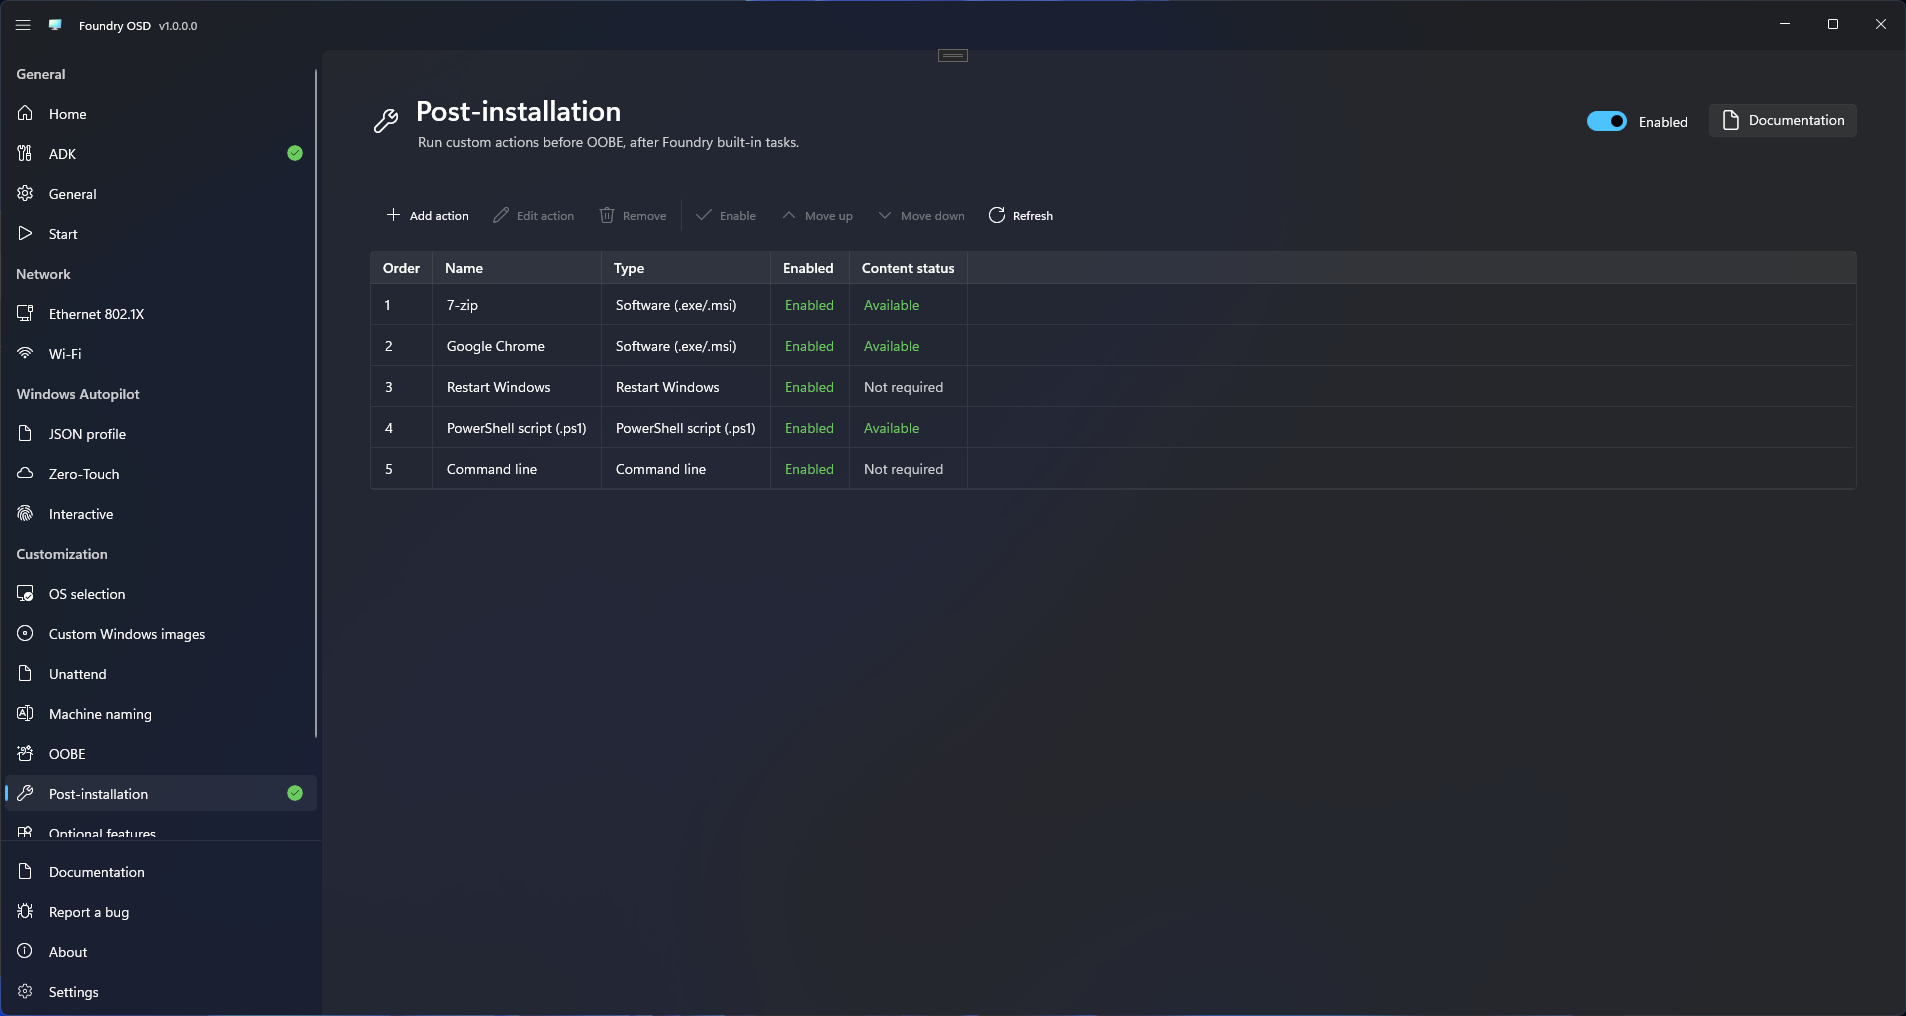This screenshot has height=1016, width=1906.
Task: Click Edit action in toolbar
Action: (x=534, y=216)
